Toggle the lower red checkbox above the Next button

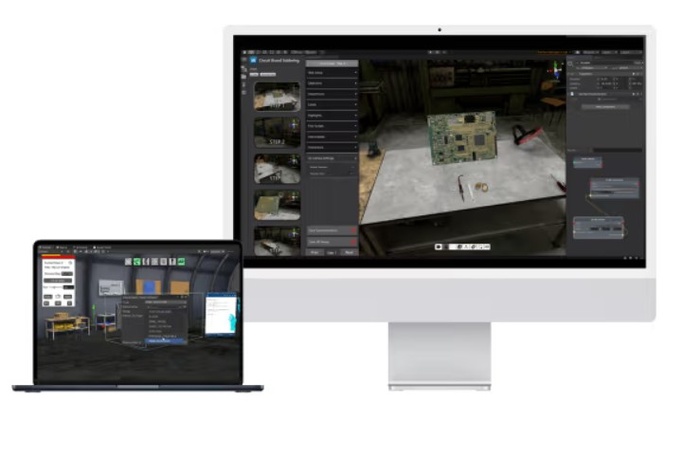click(353, 242)
